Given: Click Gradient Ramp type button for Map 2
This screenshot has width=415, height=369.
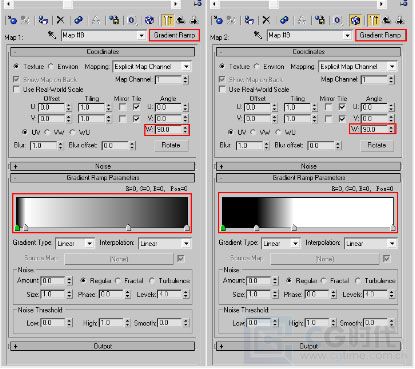Looking at the screenshot, I should pyautogui.click(x=380, y=35).
